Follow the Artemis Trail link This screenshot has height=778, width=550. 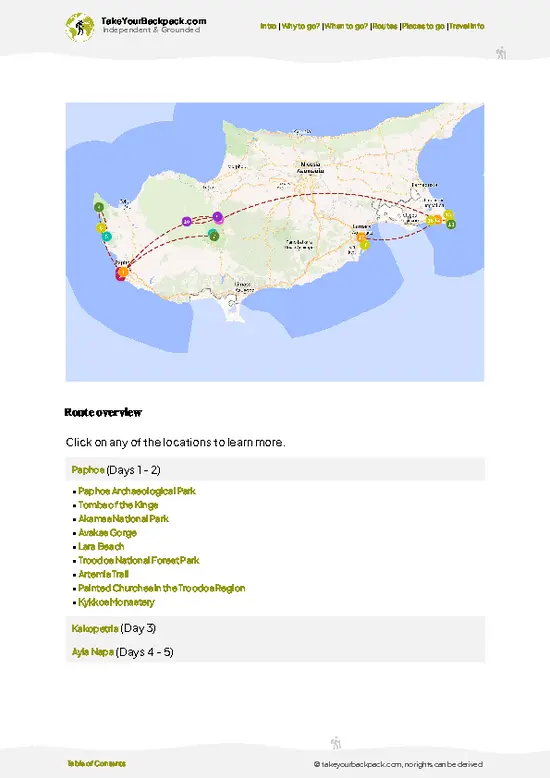[104, 575]
